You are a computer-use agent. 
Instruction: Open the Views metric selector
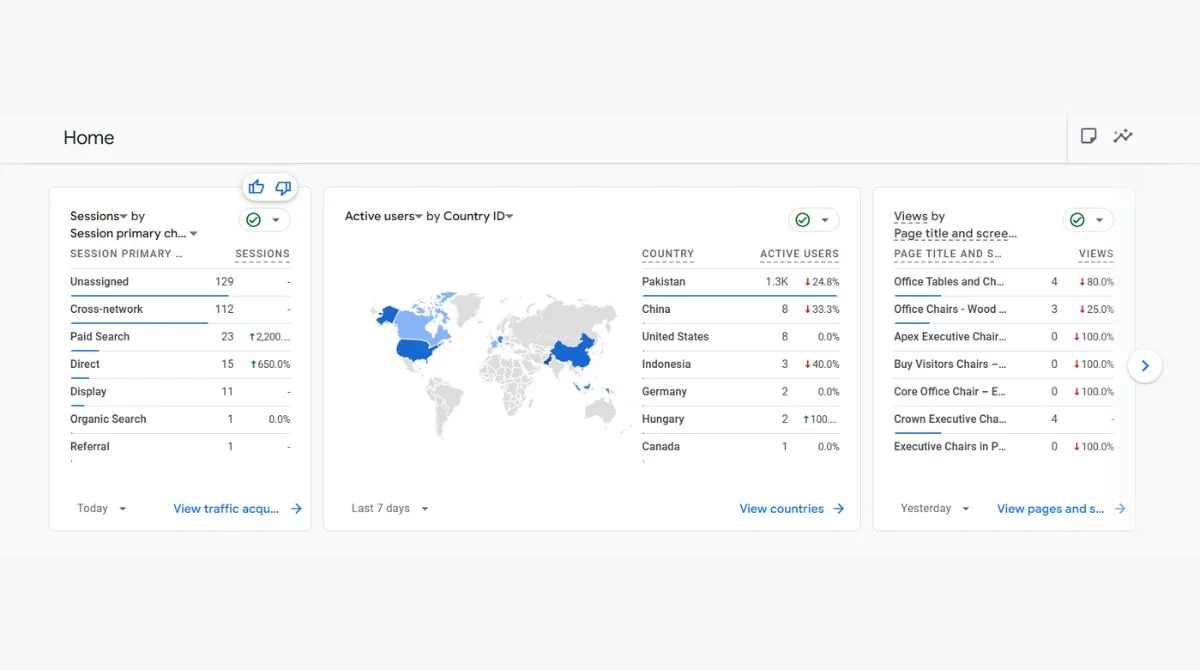911,216
